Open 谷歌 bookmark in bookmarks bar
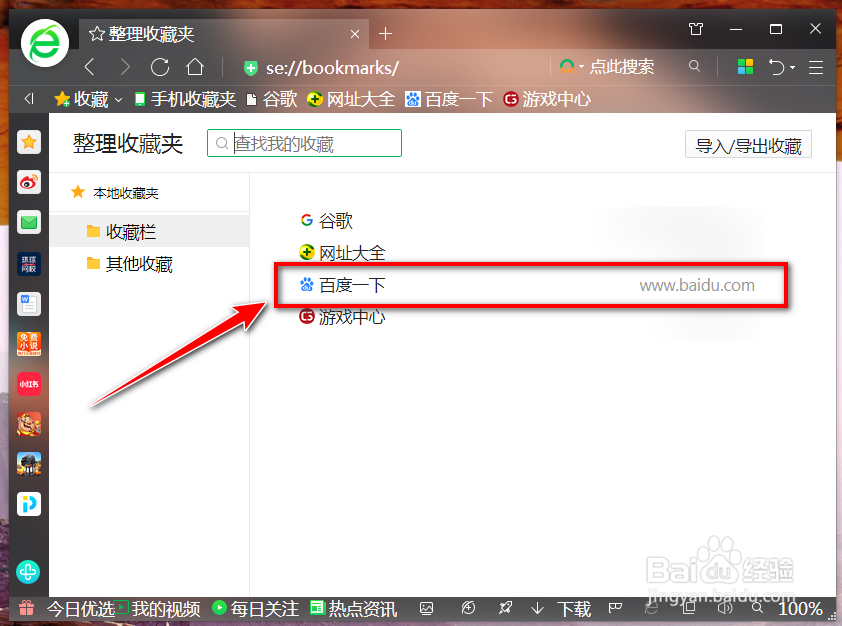This screenshot has height=626, width=842. coord(272,99)
